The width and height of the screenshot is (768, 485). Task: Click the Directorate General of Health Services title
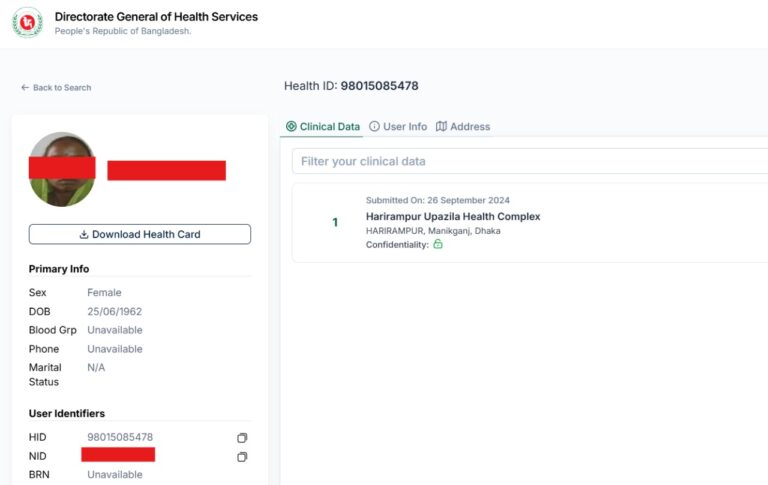[x=156, y=17]
